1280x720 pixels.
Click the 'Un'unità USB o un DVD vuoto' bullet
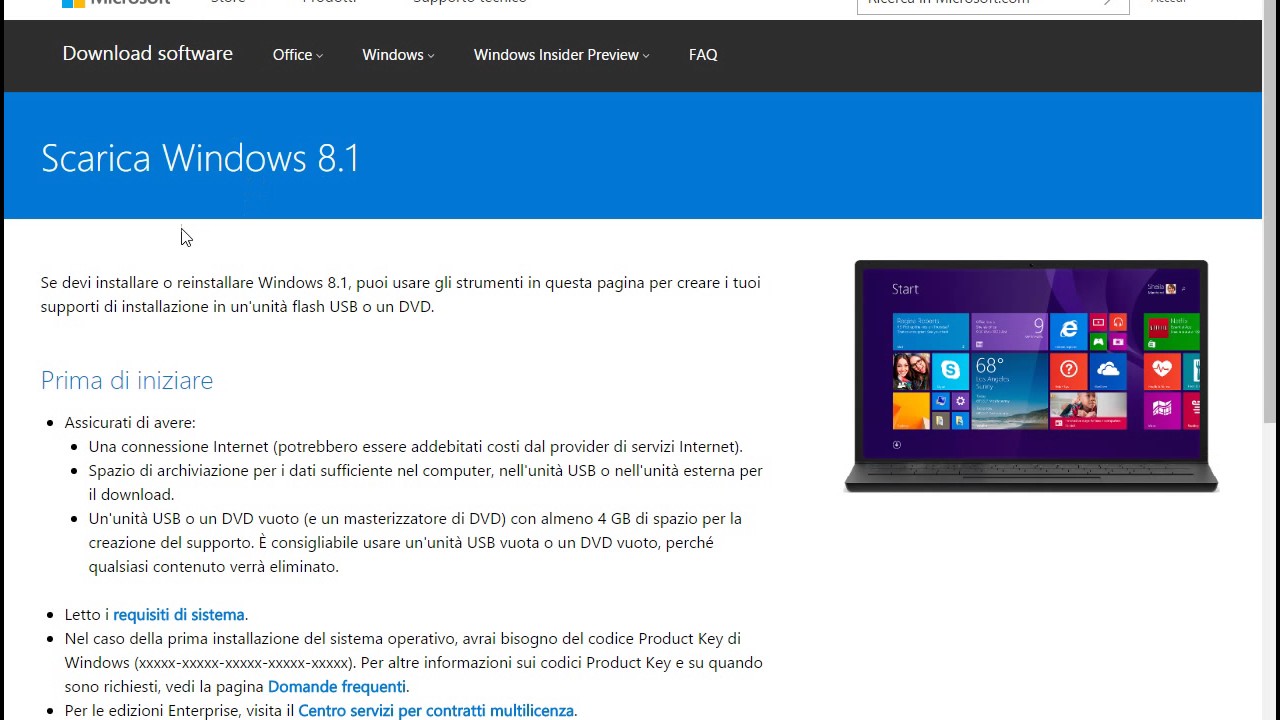pyautogui.click(x=415, y=542)
